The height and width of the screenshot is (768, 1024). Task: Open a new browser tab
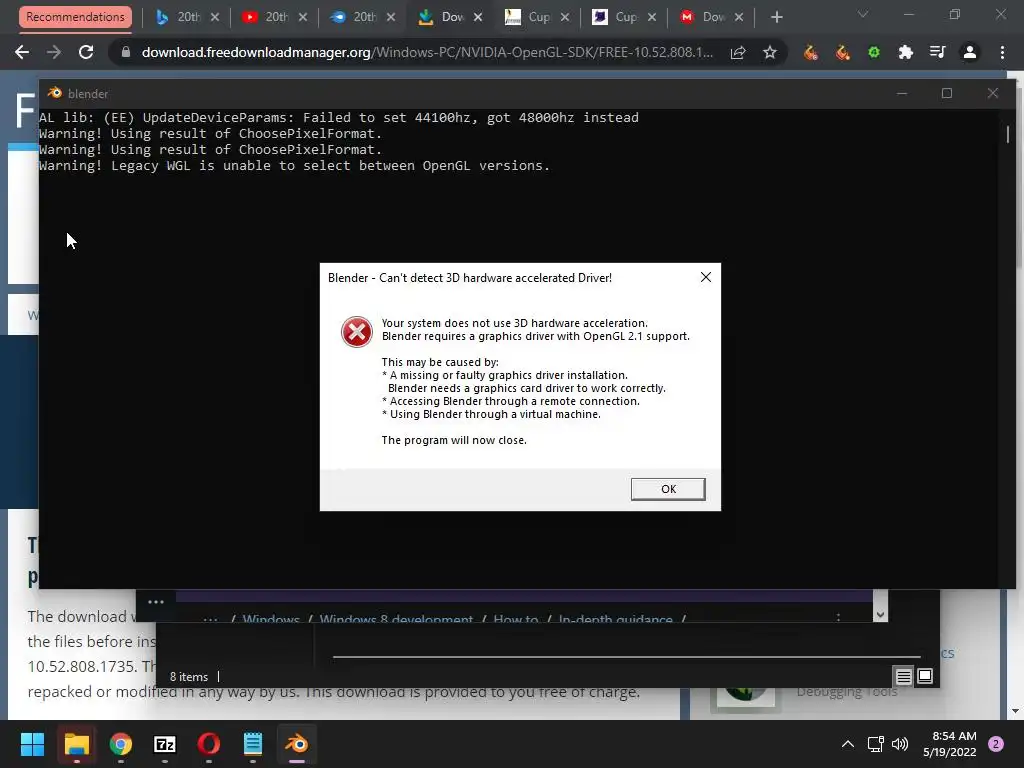coord(776,17)
